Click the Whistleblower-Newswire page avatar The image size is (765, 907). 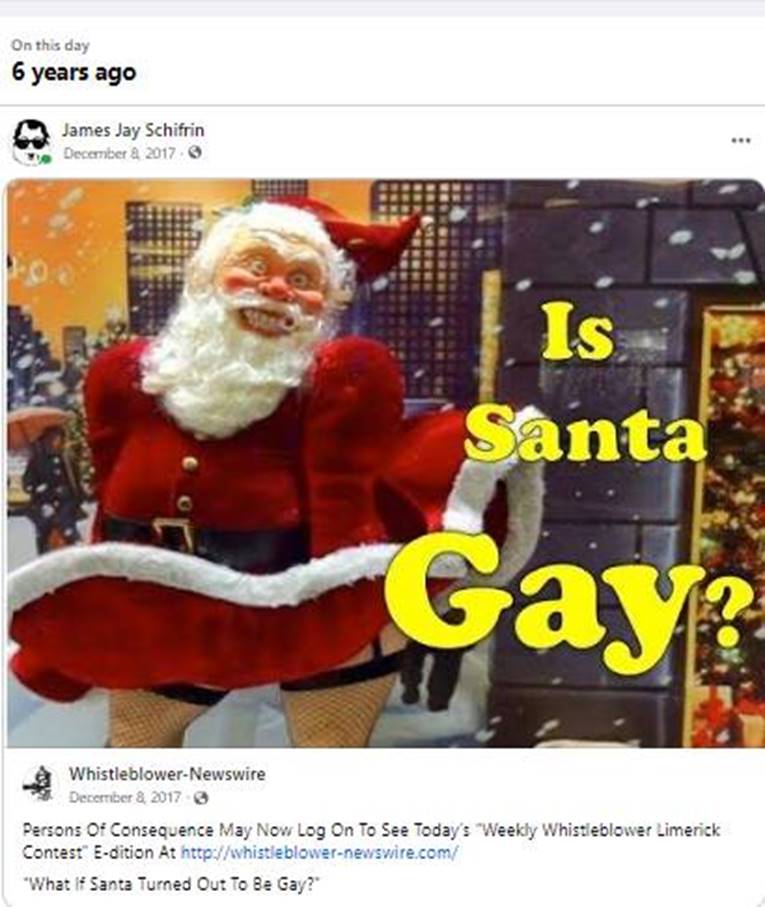tap(39, 784)
